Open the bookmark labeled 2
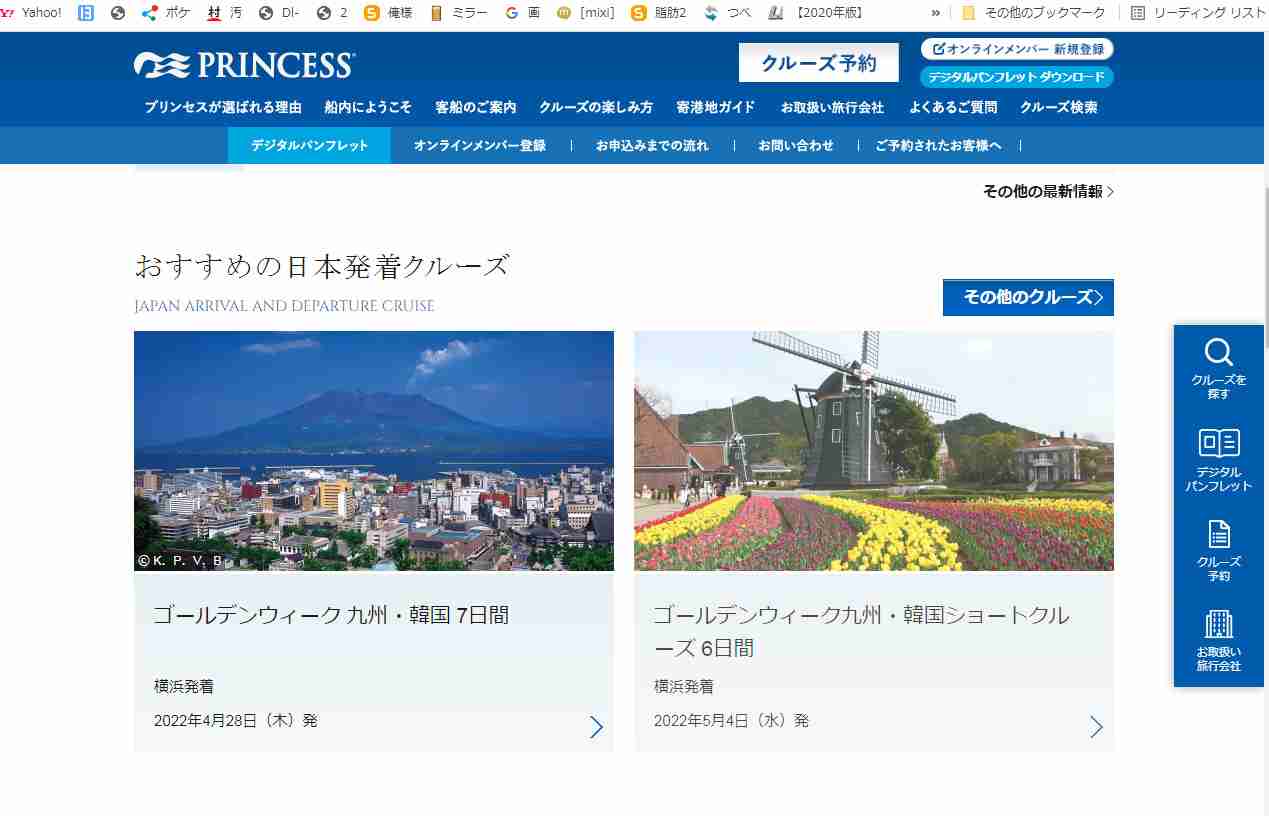1269x816 pixels. (x=332, y=13)
